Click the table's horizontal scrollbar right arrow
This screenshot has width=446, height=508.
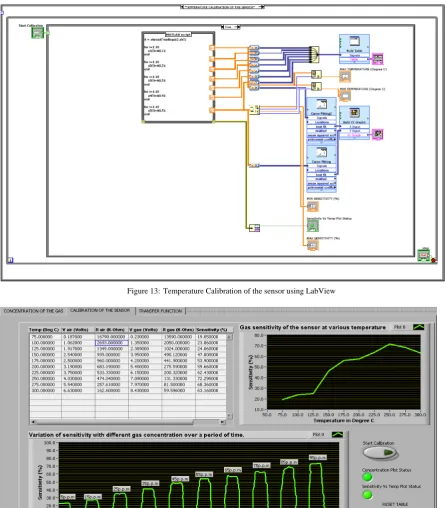tap(223, 422)
